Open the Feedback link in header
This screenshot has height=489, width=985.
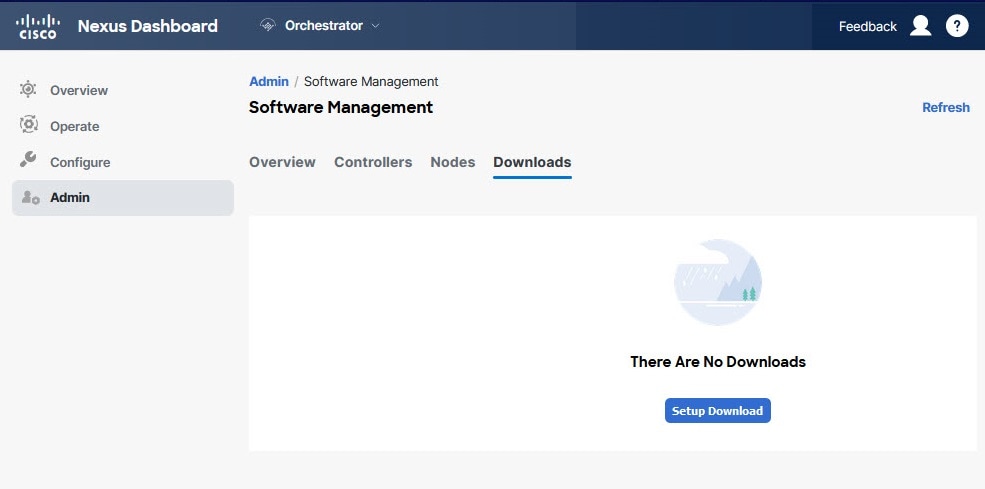[868, 26]
